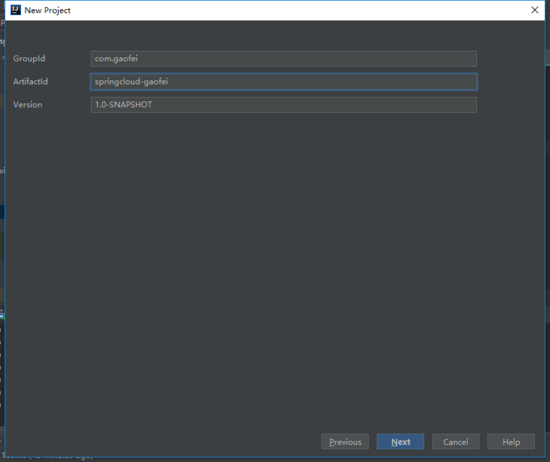The height and width of the screenshot is (462, 550).
Task: Proceed with the Next button
Action: tap(400, 442)
